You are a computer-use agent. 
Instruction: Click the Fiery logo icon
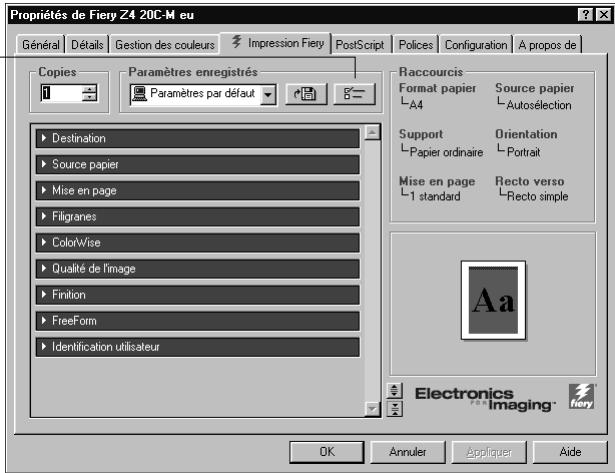pos(582,397)
